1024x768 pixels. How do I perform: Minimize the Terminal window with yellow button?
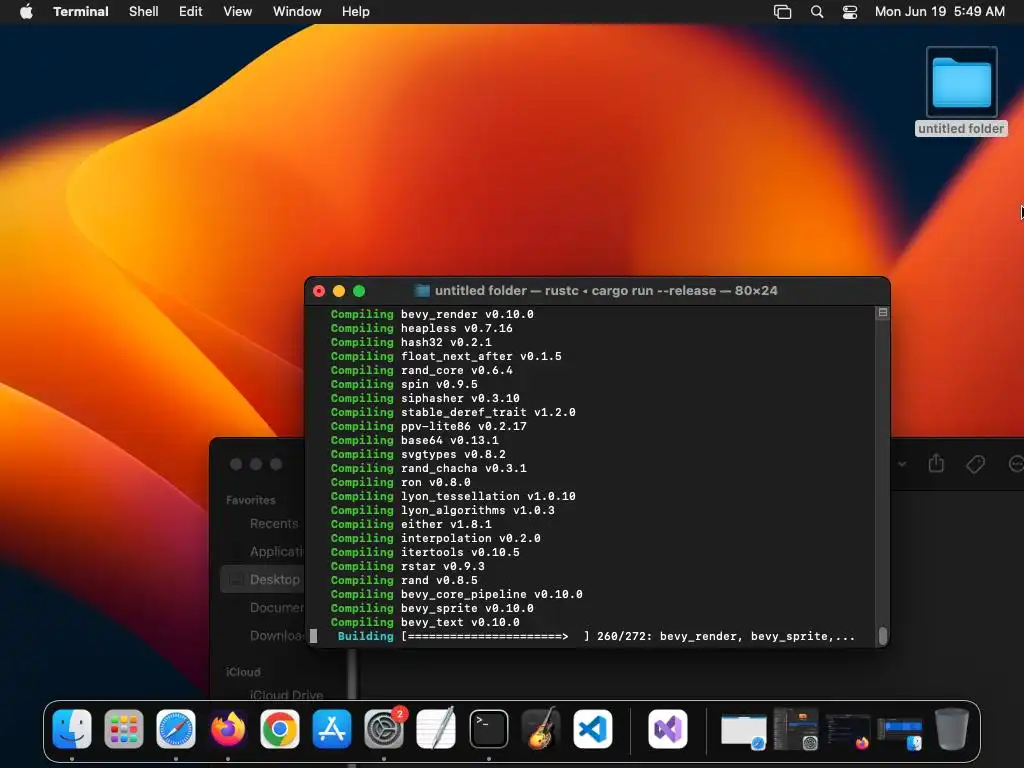click(x=339, y=291)
